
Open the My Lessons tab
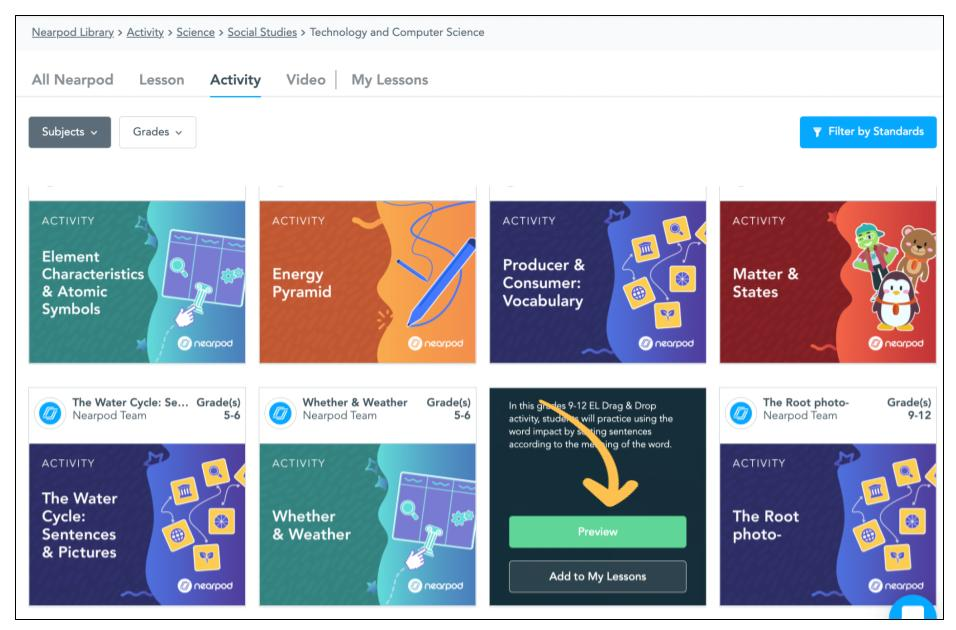tap(390, 80)
